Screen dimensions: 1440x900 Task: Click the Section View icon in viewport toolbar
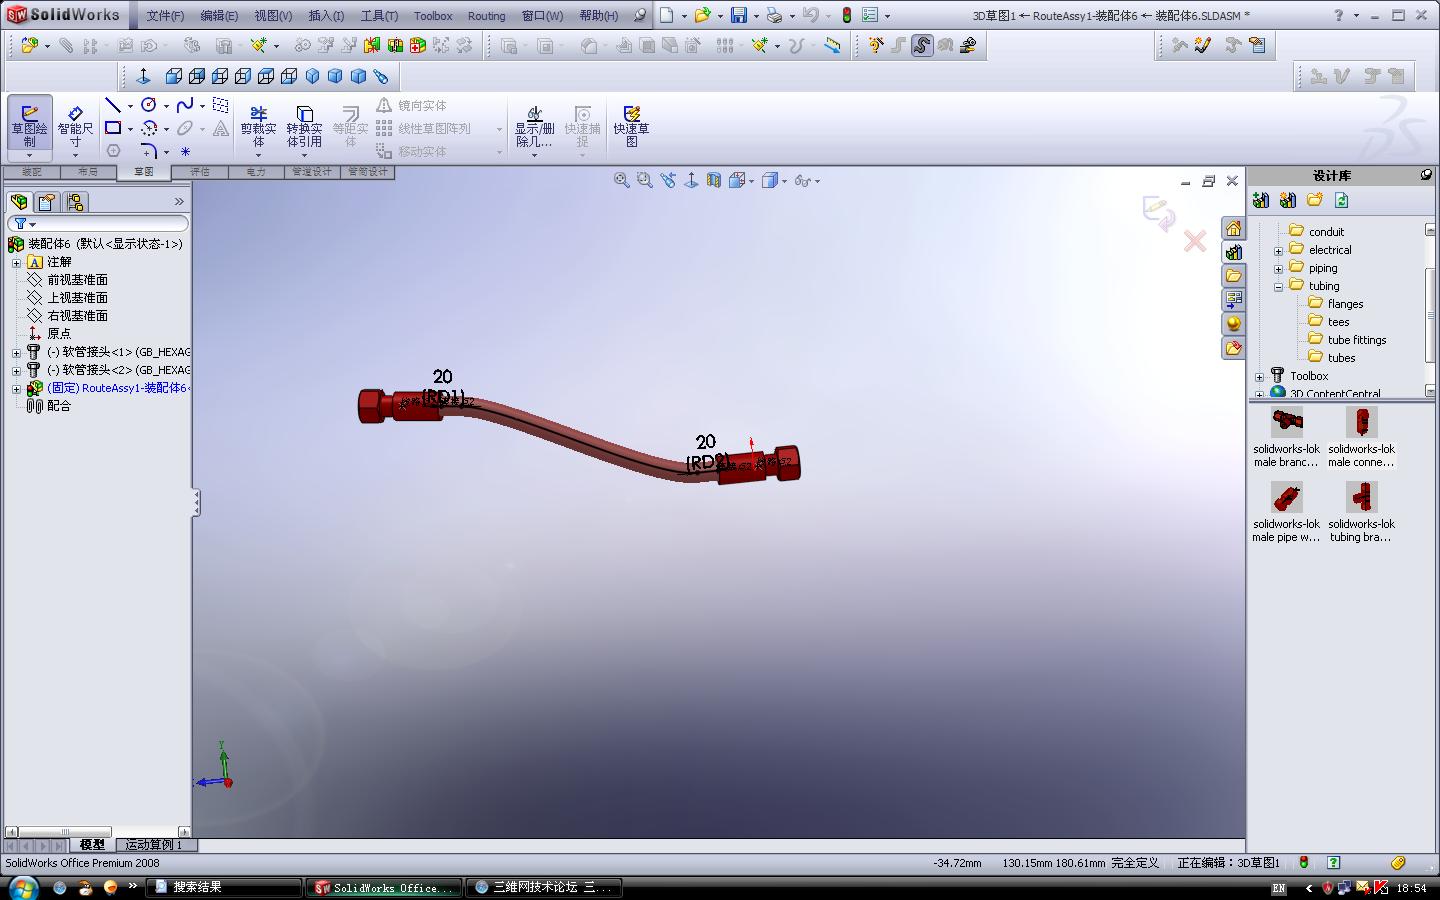(713, 180)
